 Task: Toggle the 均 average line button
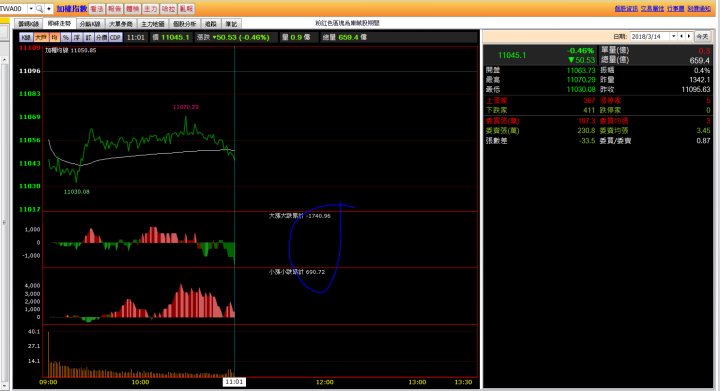[x=54, y=38]
